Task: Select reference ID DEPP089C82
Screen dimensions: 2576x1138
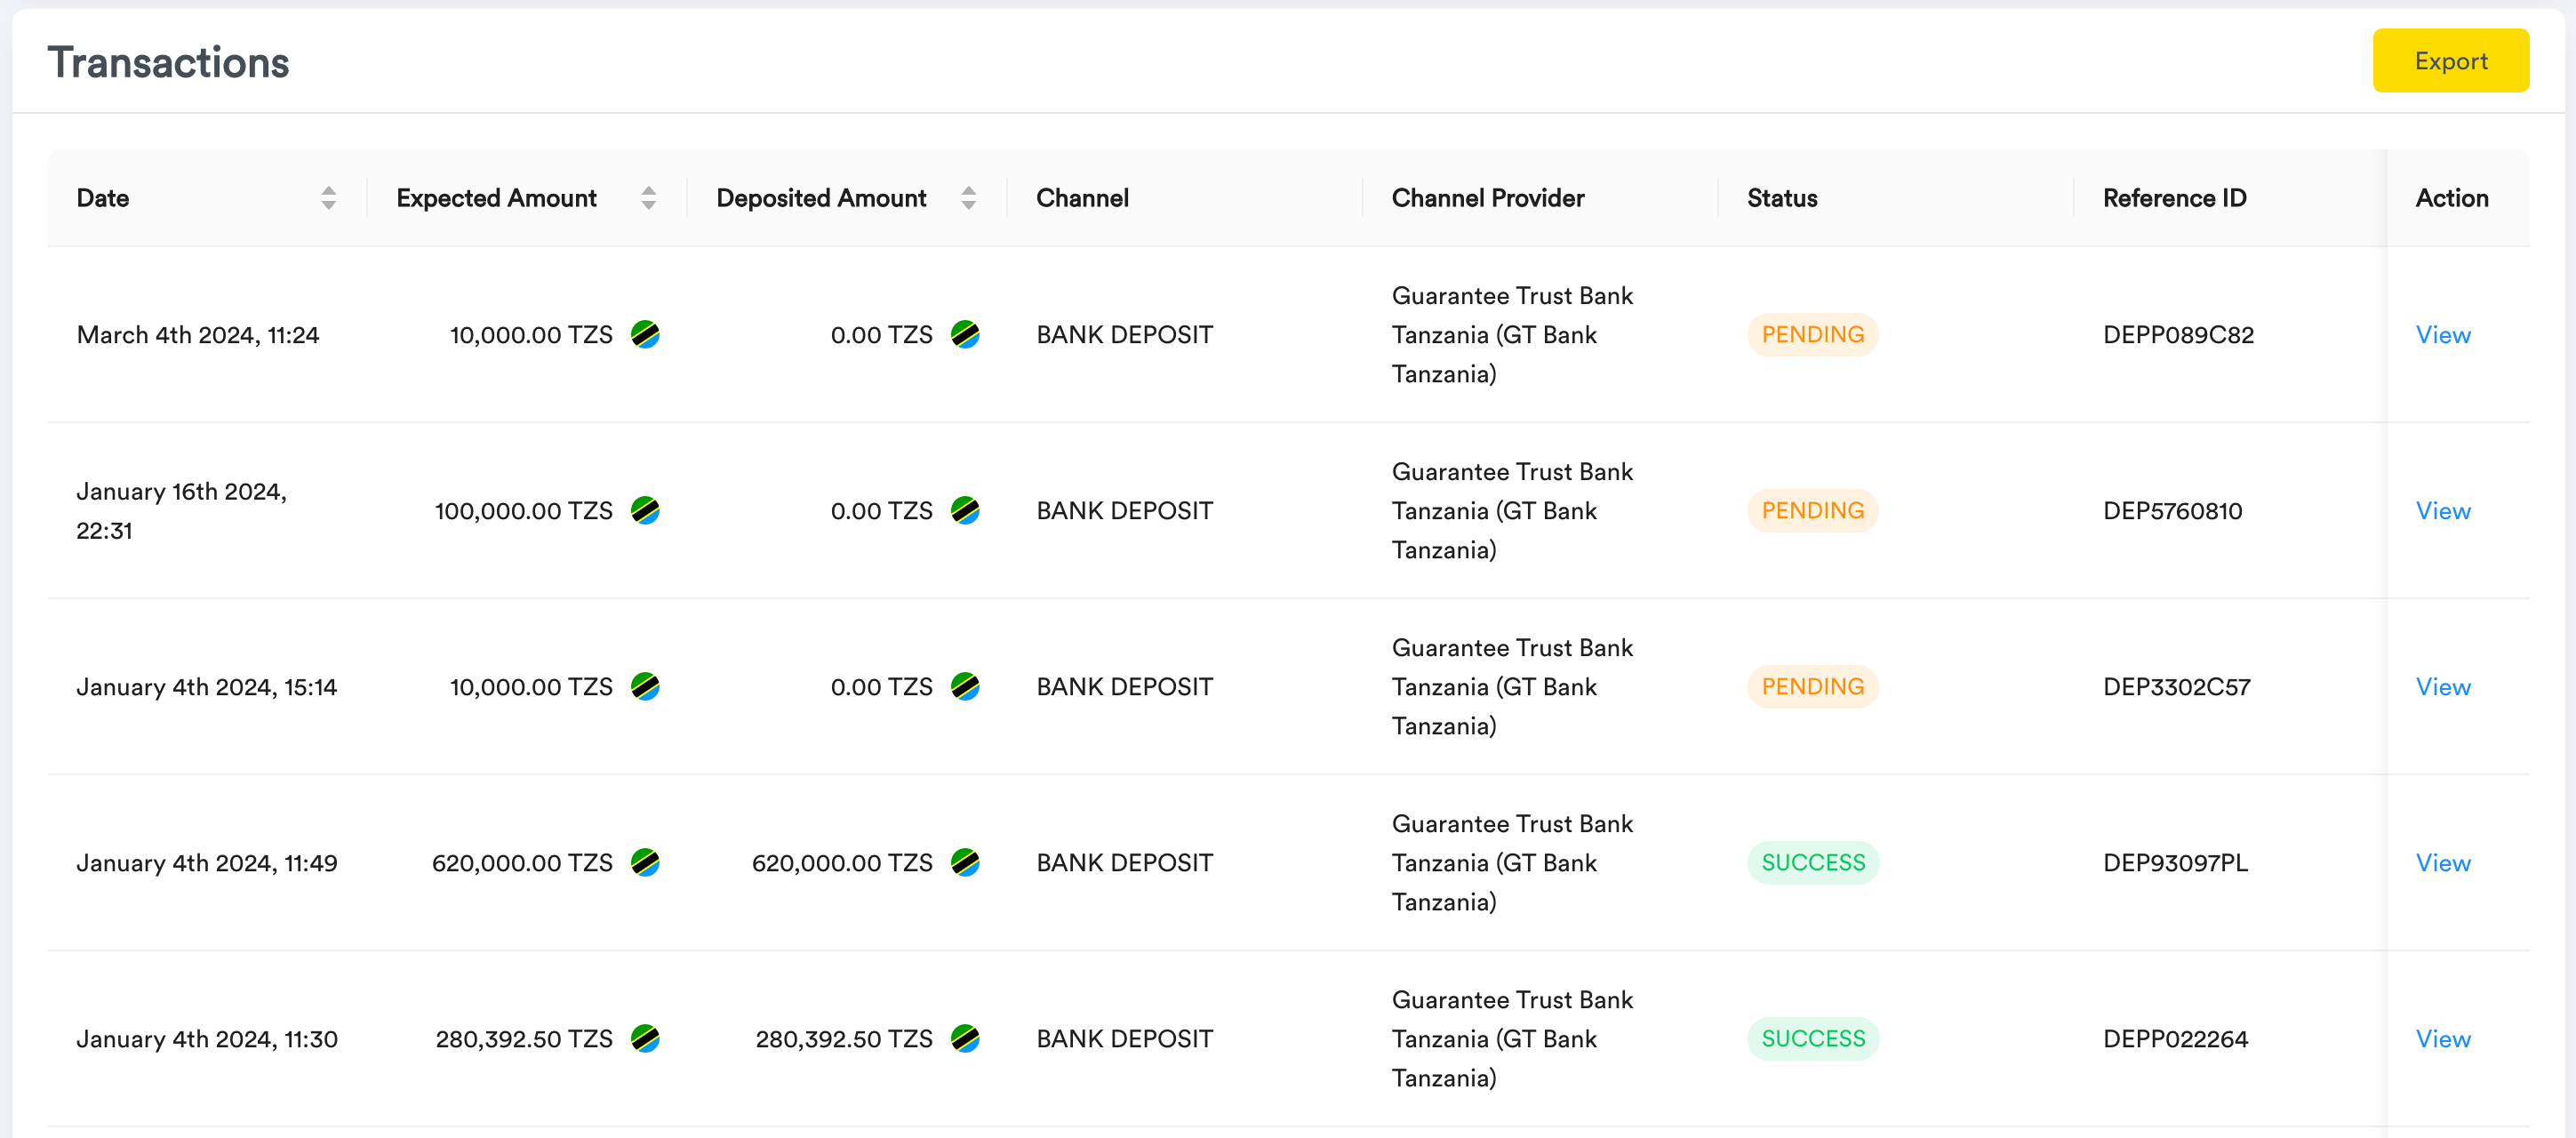Action: [x=2178, y=335]
